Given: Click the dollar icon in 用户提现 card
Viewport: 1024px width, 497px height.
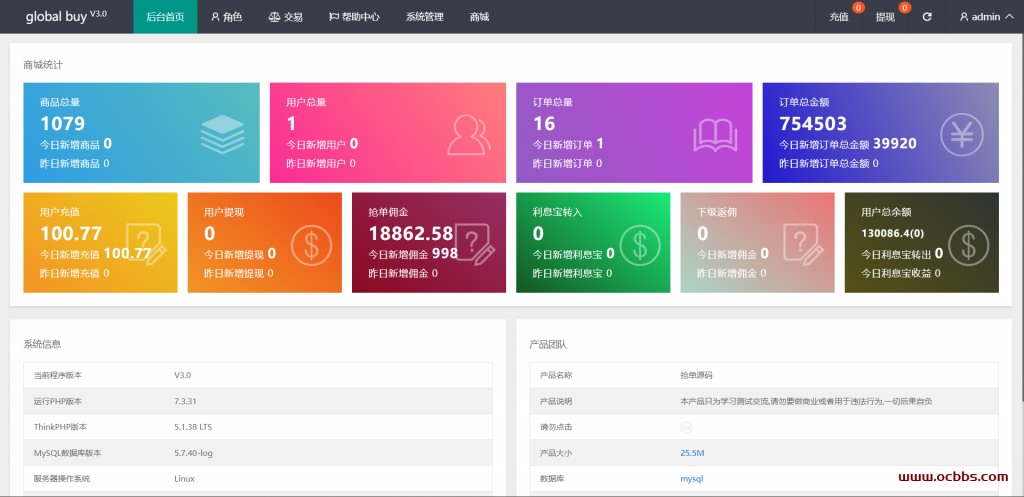Looking at the screenshot, I should [x=312, y=245].
